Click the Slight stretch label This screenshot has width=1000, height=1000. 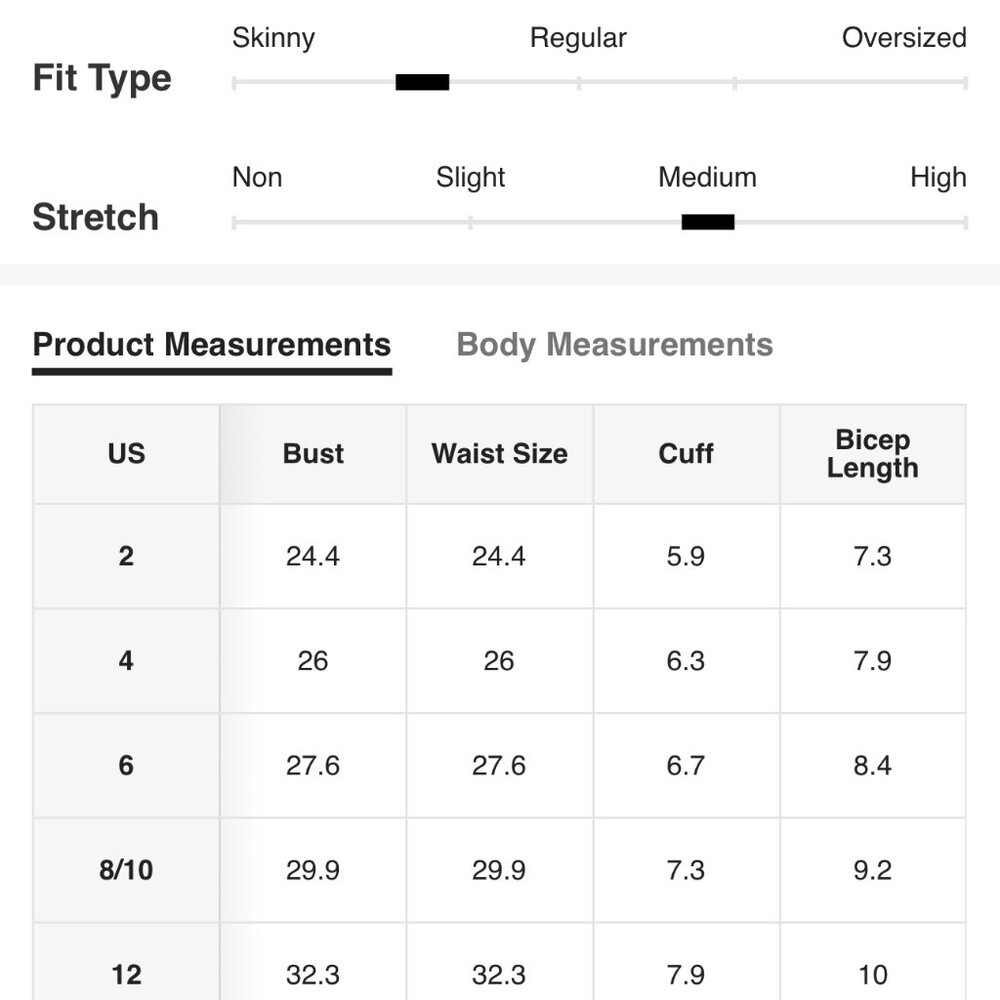coord(471,177)
